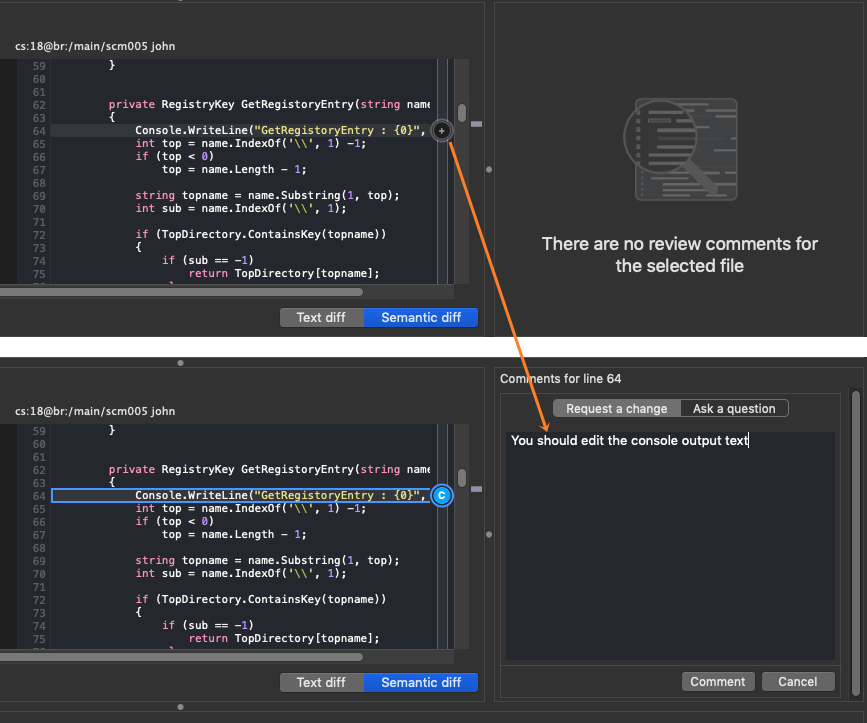This screenshot has height=723, width=867.
Task: Click 'if (sub == -1)' line in bottom view
Action: tap(207, 625)
